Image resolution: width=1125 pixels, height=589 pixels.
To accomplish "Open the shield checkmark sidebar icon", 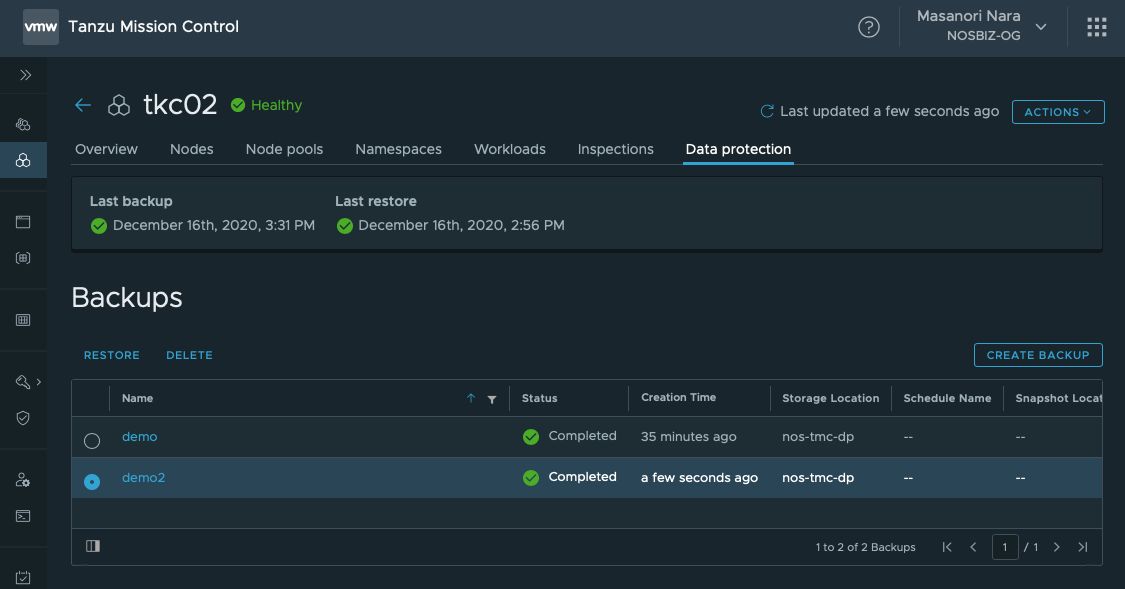I will tap(23, 418).
